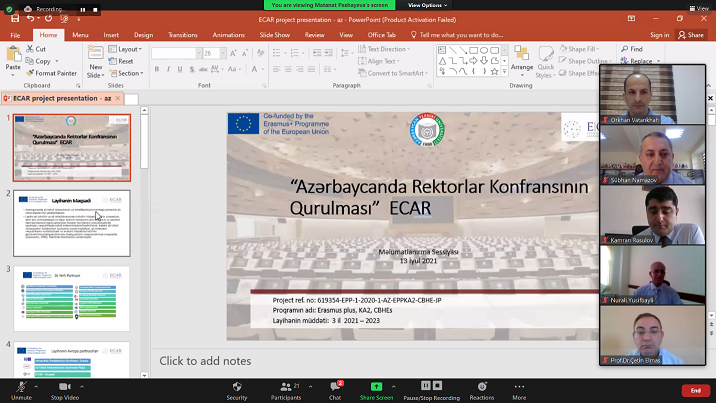Image resolution: width=716 pixels, height=403 pixels.
Task: Click Sign in in PowerPoint
Action: (x=659, y=34)
